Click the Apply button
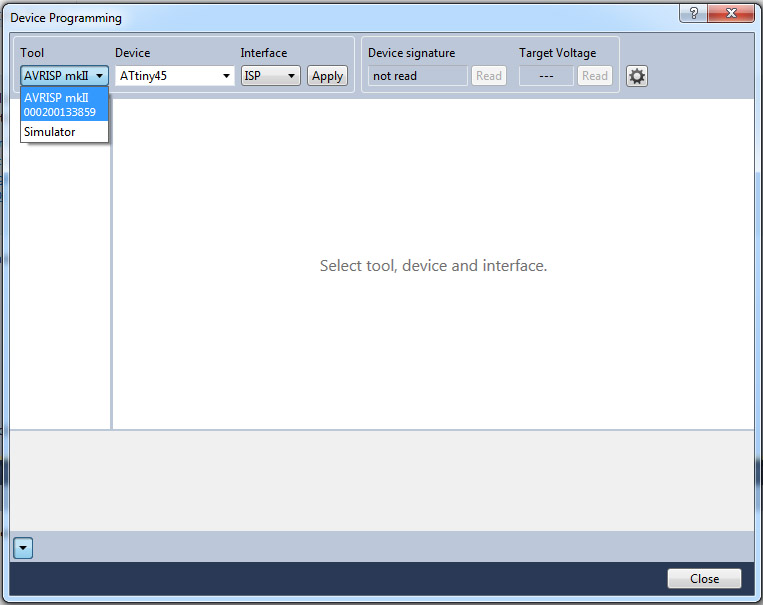The image size is (763, 605). [x=327, y=76]
